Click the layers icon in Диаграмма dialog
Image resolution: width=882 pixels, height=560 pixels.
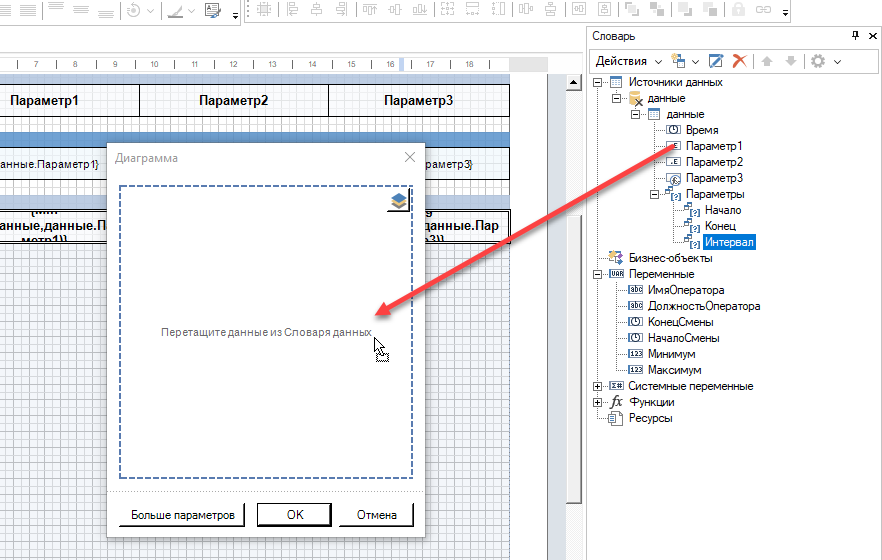(x=399, y=201)
